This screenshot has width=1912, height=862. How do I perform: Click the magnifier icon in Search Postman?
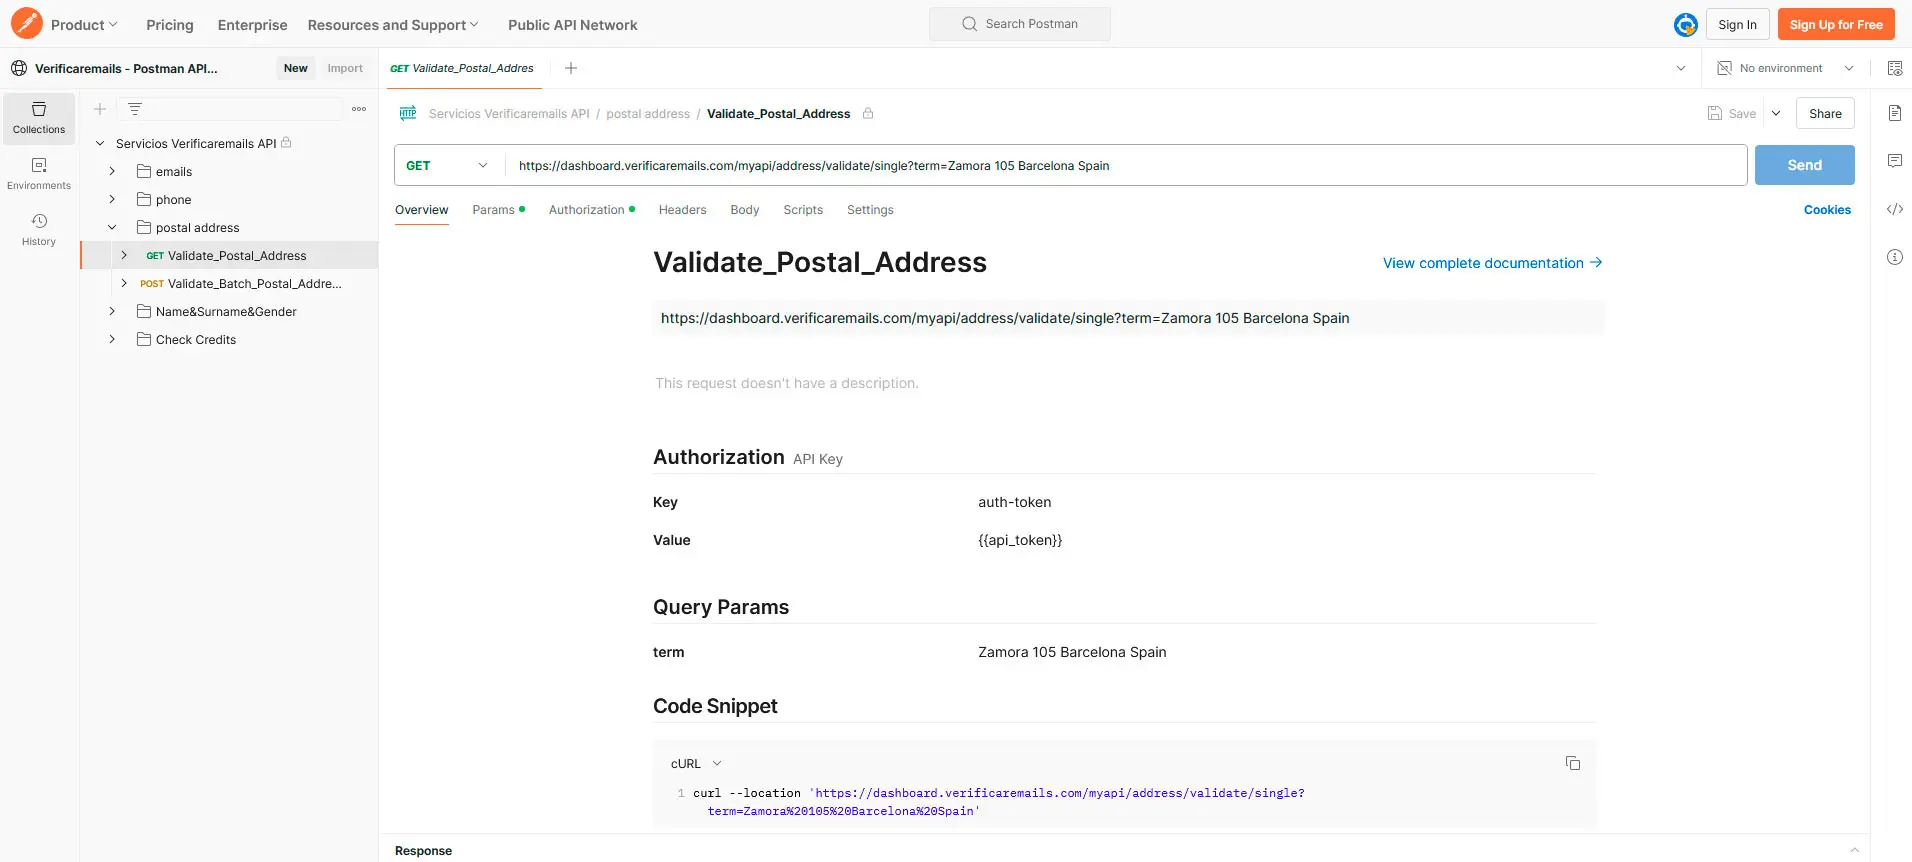[969, 24]
